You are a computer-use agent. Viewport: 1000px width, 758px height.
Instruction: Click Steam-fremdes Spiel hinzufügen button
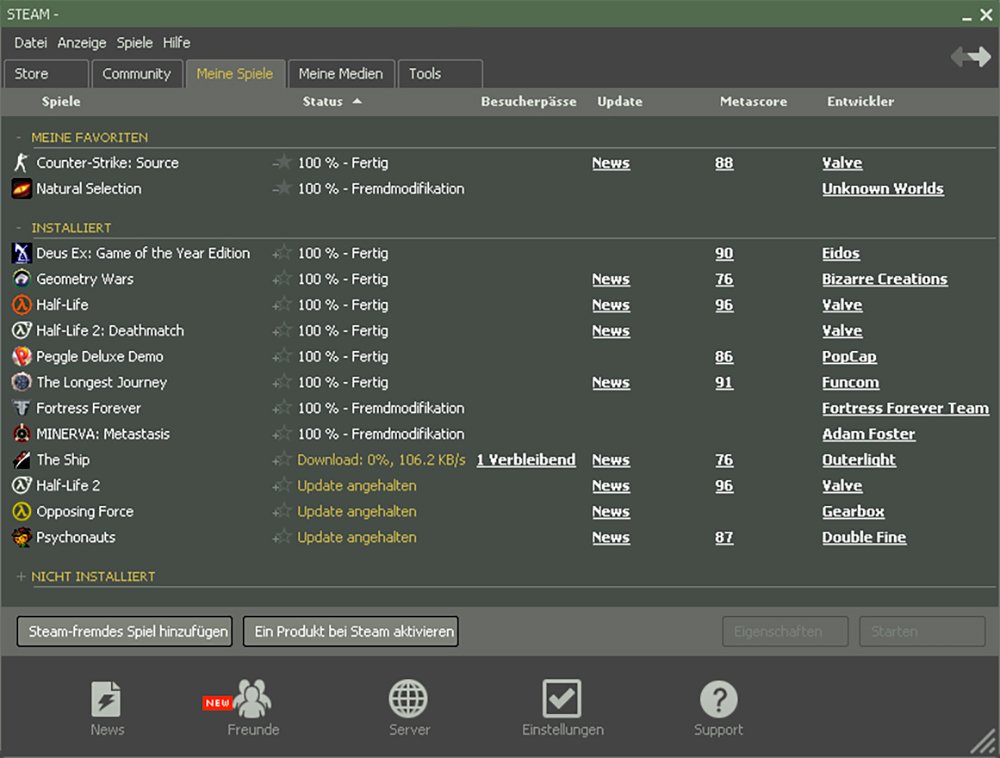click(125, 632)
